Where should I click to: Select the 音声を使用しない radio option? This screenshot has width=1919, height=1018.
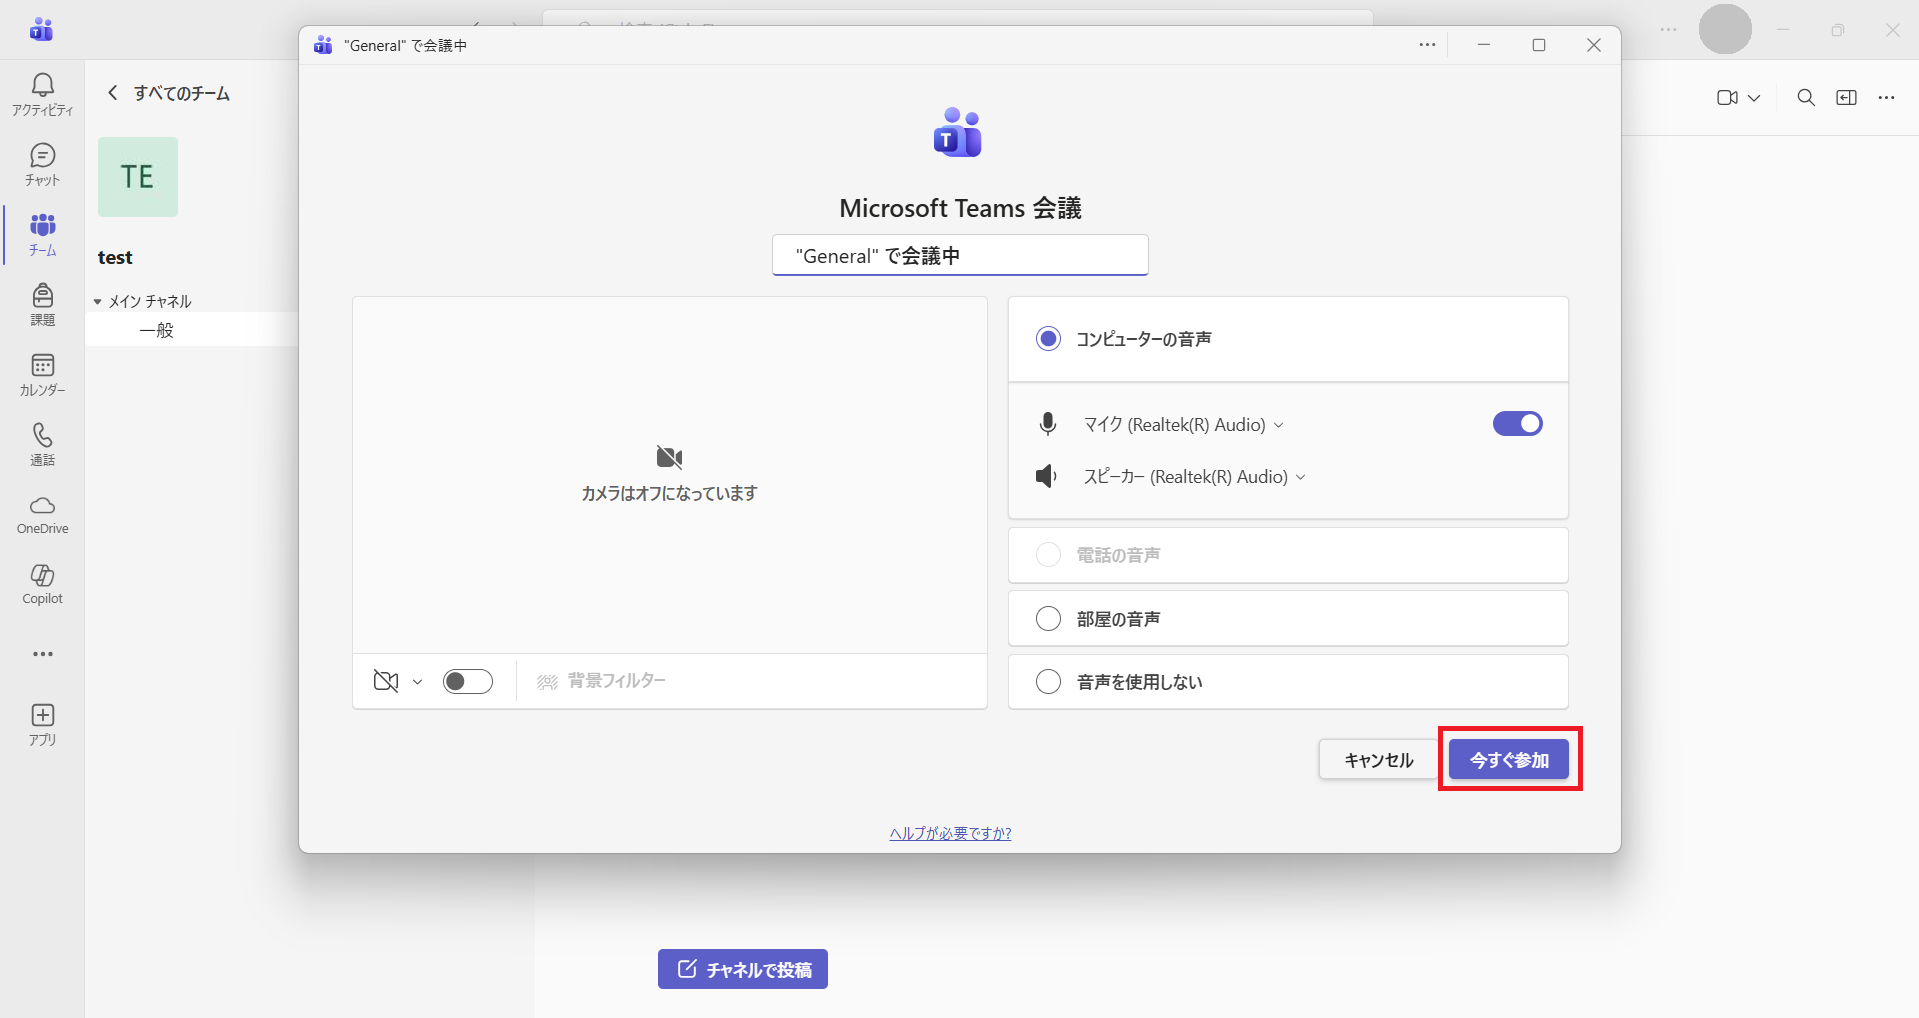click(1048, 682)
